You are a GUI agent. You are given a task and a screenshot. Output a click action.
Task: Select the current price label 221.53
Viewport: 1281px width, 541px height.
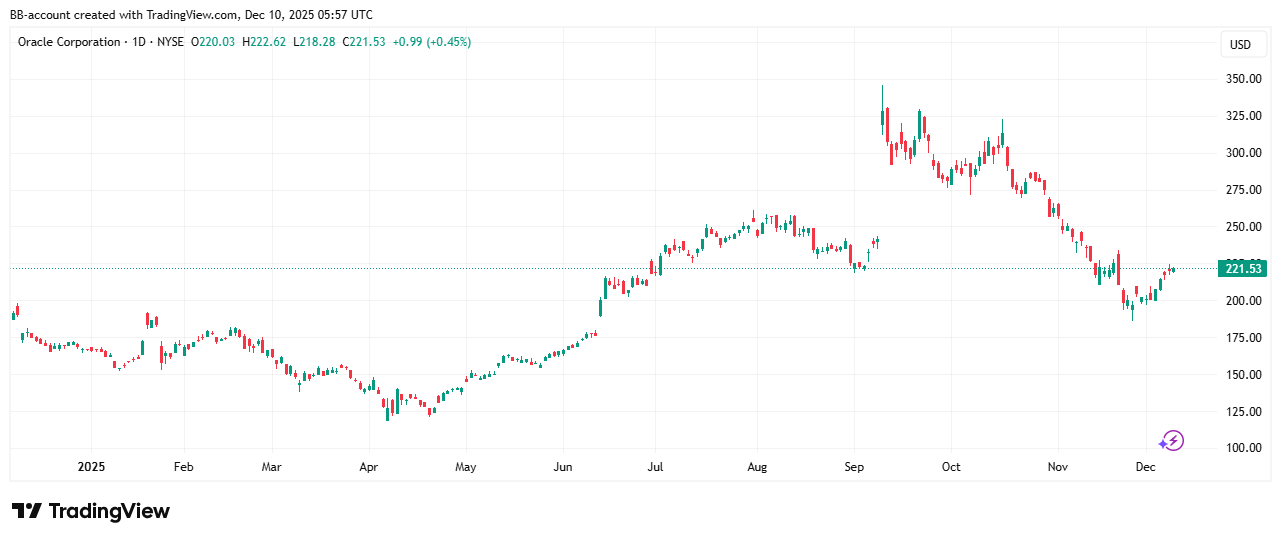point(1241,268)
